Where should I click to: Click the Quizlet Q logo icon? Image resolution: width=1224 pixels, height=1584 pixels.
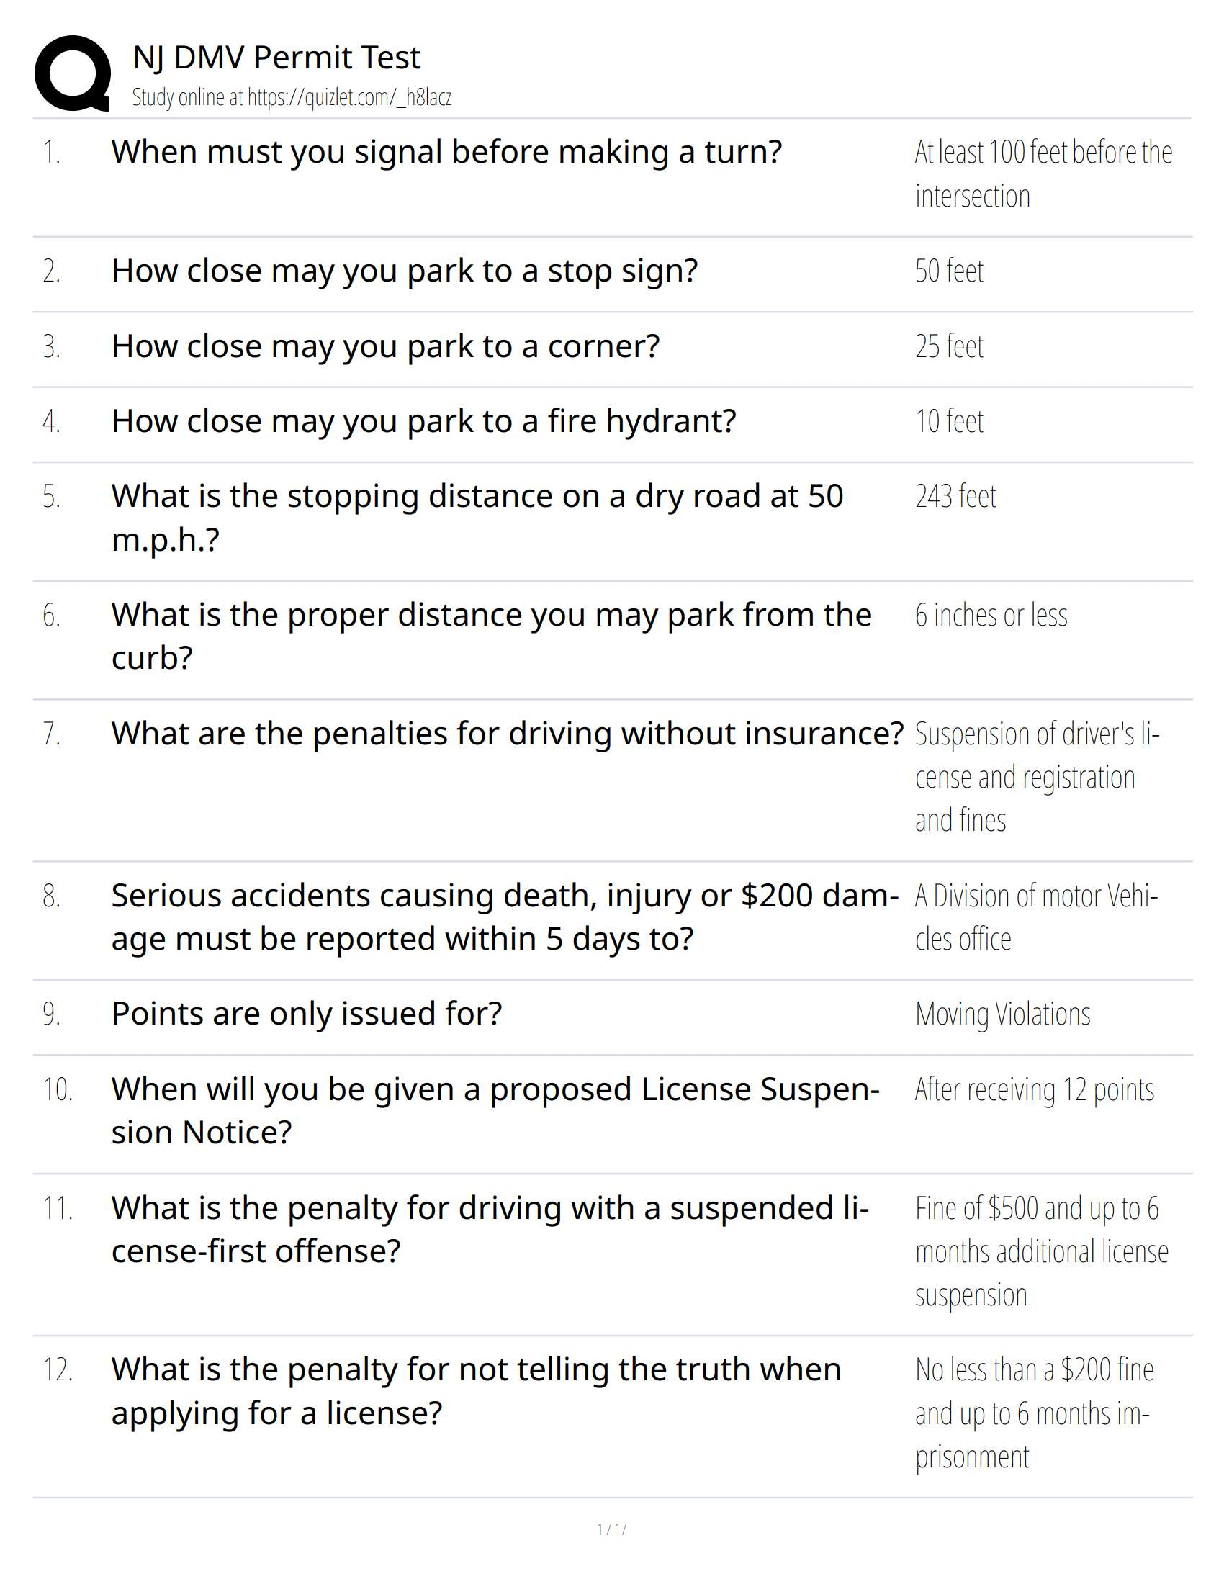[x=72, y=73]
